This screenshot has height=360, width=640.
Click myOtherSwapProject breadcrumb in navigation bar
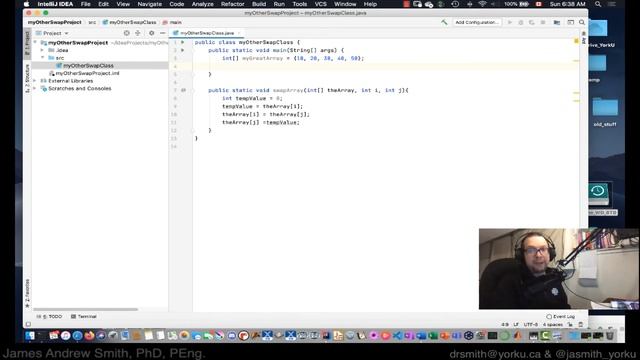pos(55,22)
